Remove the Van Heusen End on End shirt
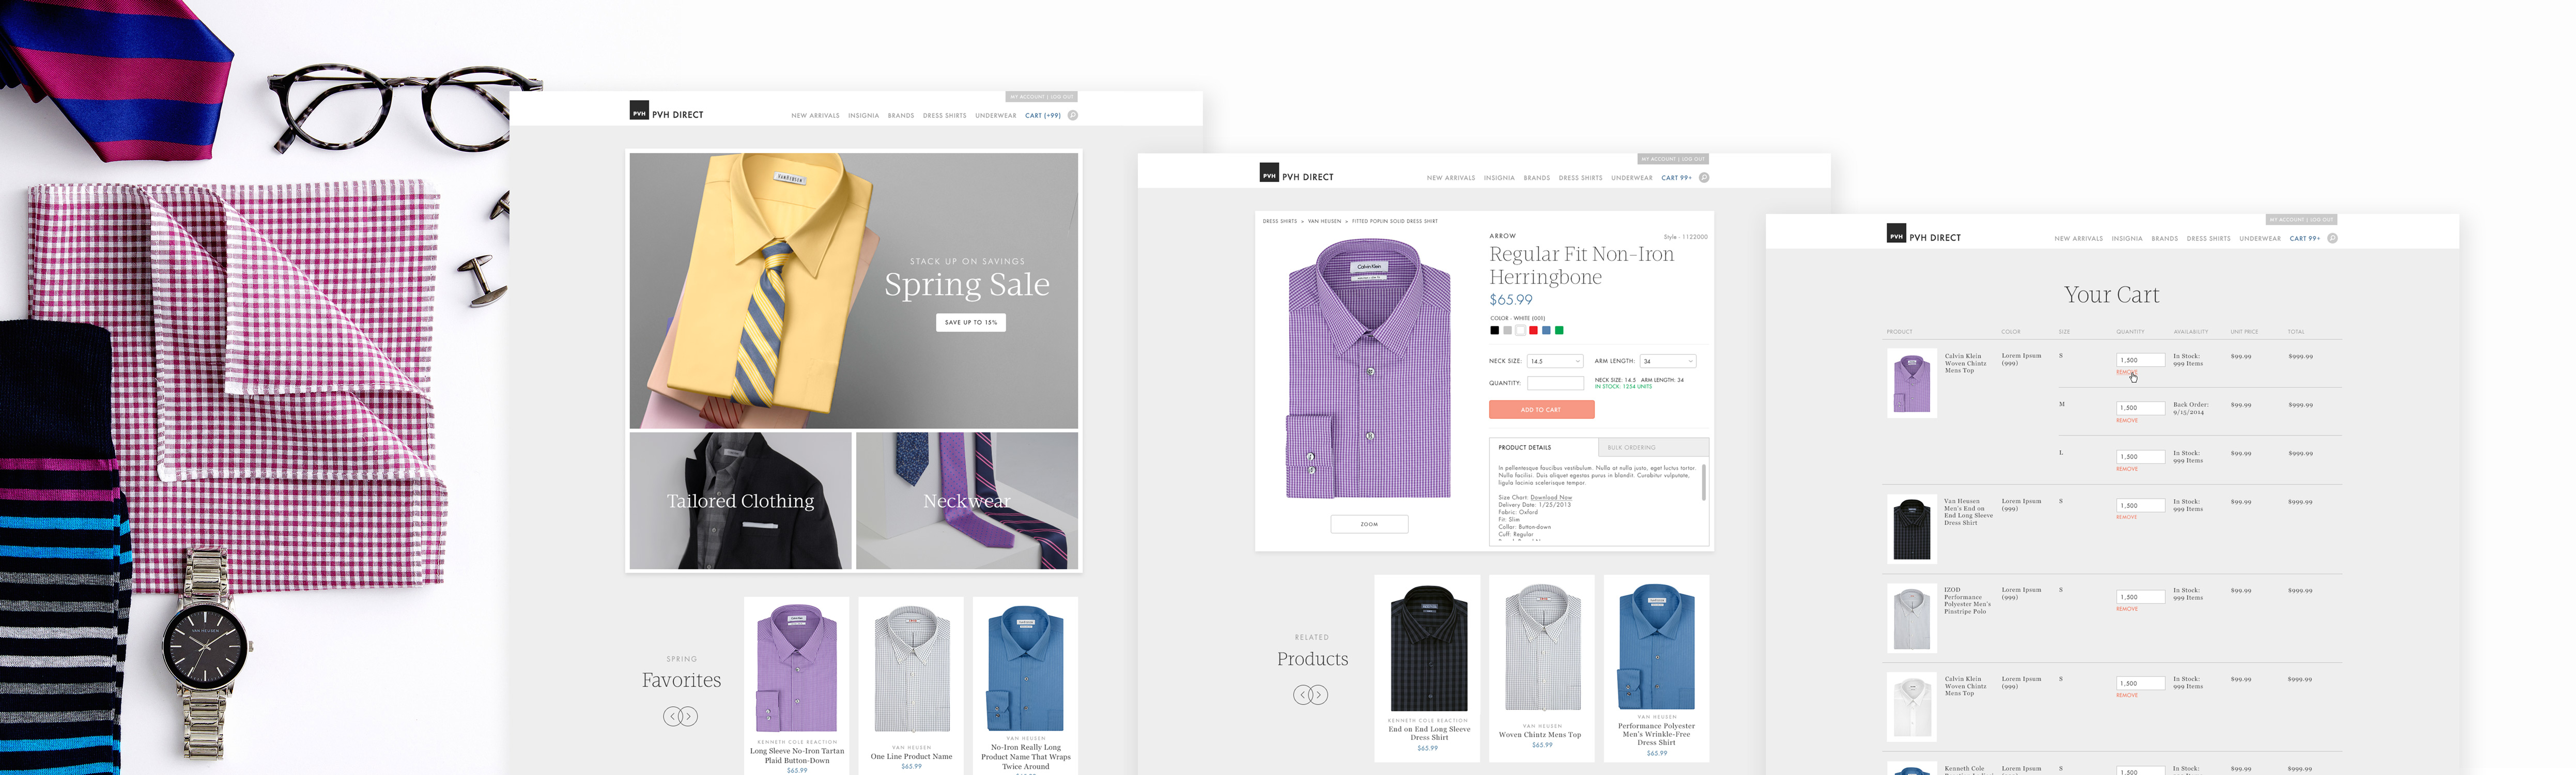Screen dimensions: 2576x775 (2127, 517)
